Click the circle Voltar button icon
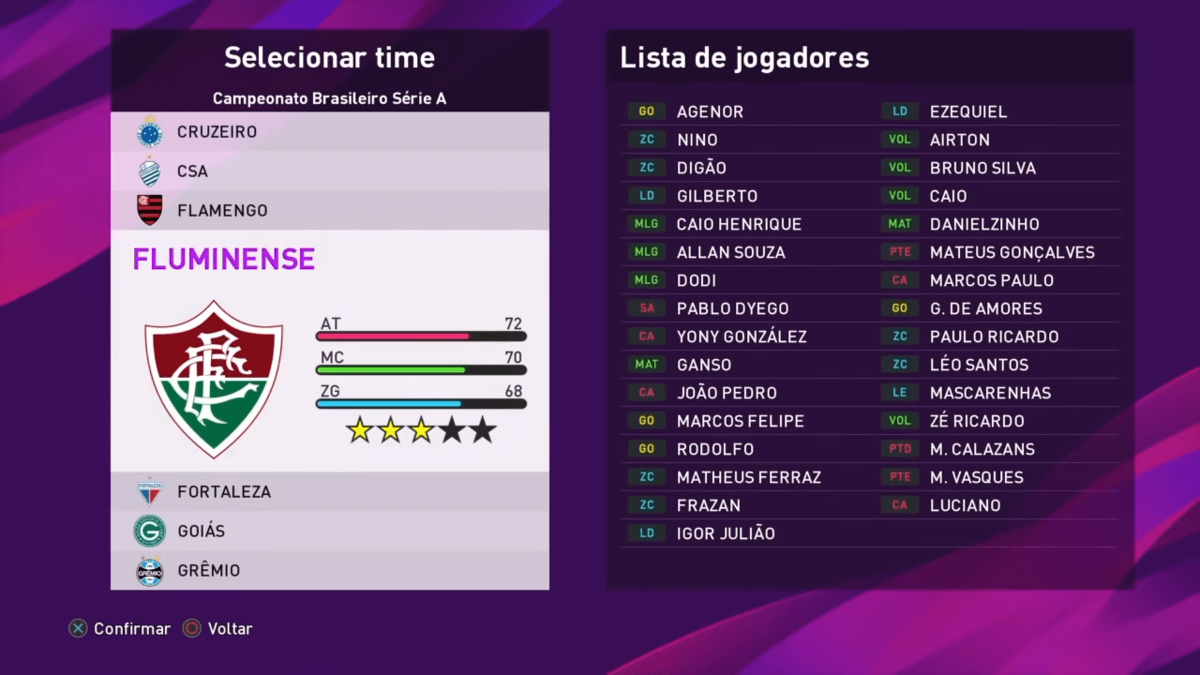The height and width of the screenshot is (675, 1200). pos(192,629)
